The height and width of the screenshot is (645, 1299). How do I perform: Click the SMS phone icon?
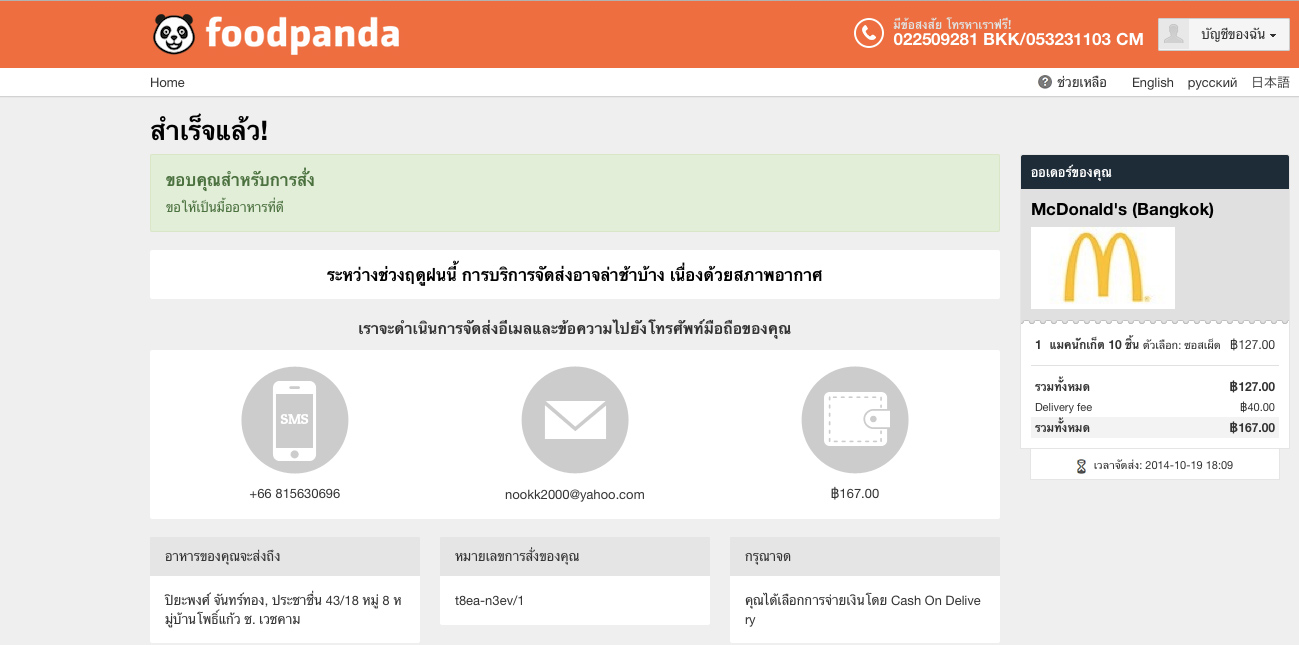pyautogui.click(x=295, y=419)
